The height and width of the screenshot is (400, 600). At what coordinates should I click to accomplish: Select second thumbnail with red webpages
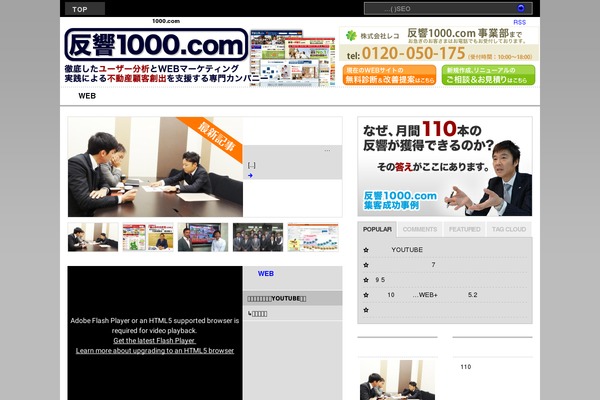pos(148,237)
